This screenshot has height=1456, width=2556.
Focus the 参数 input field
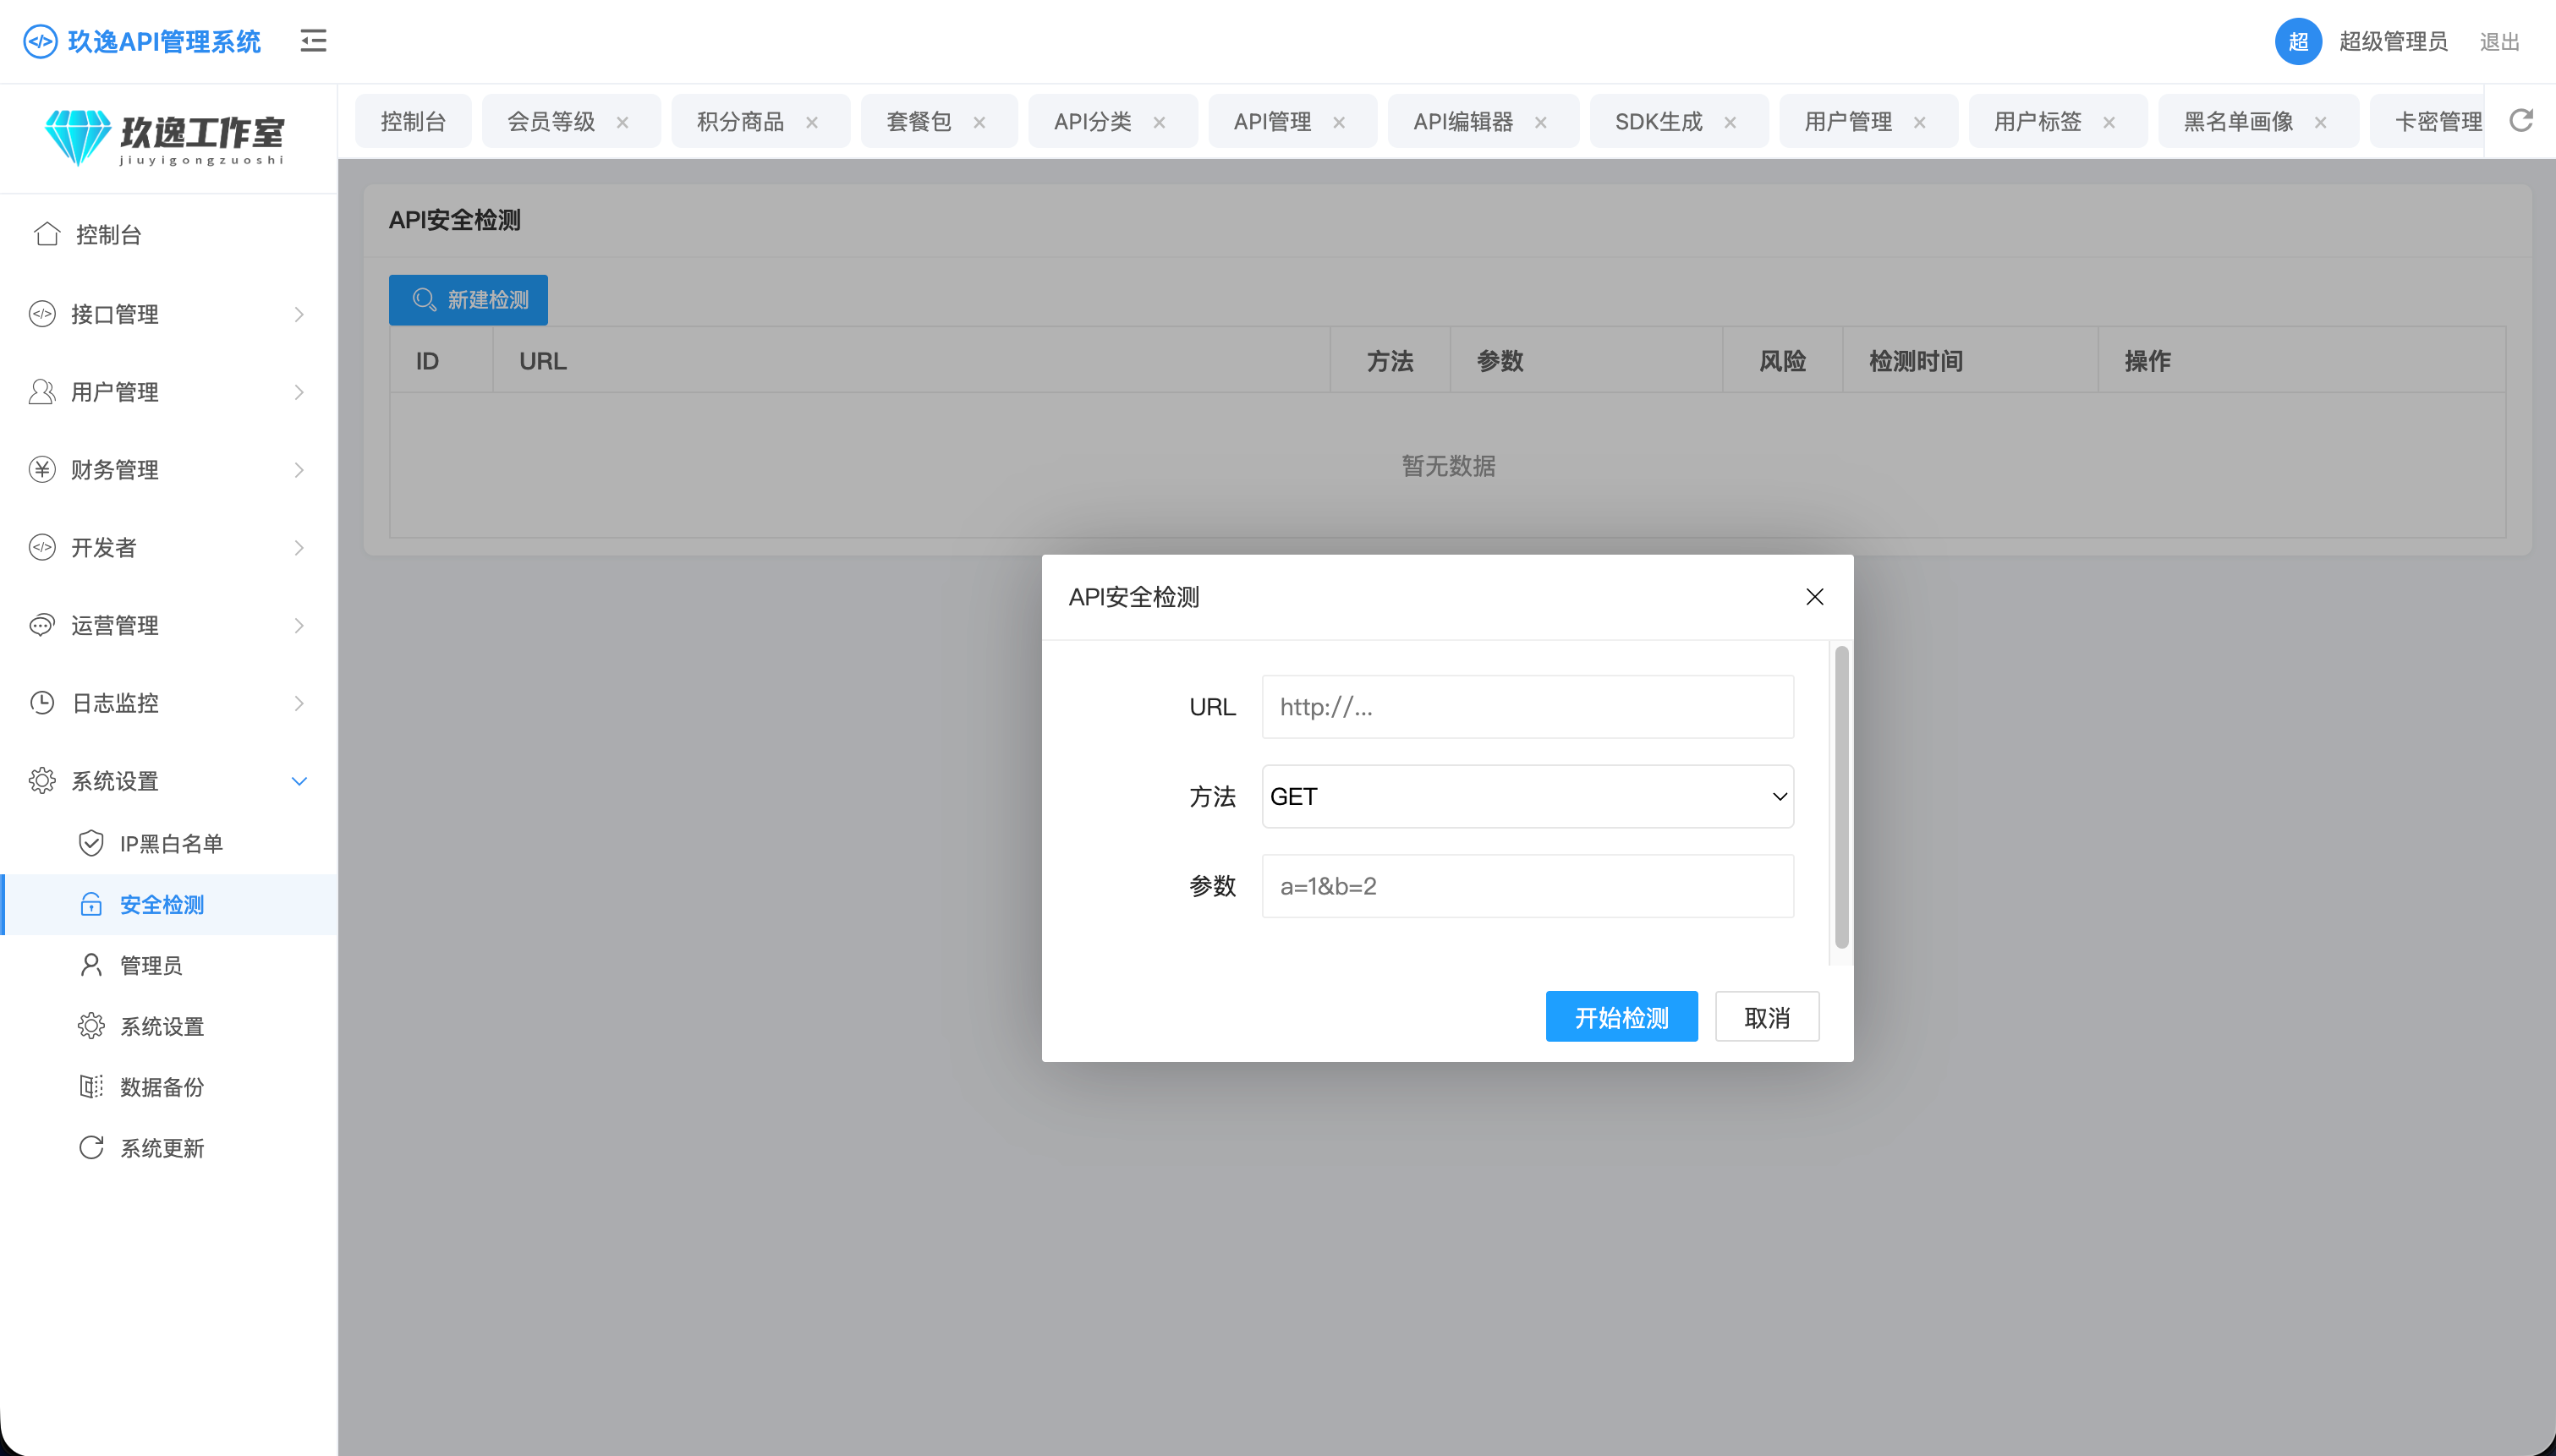1527,886
